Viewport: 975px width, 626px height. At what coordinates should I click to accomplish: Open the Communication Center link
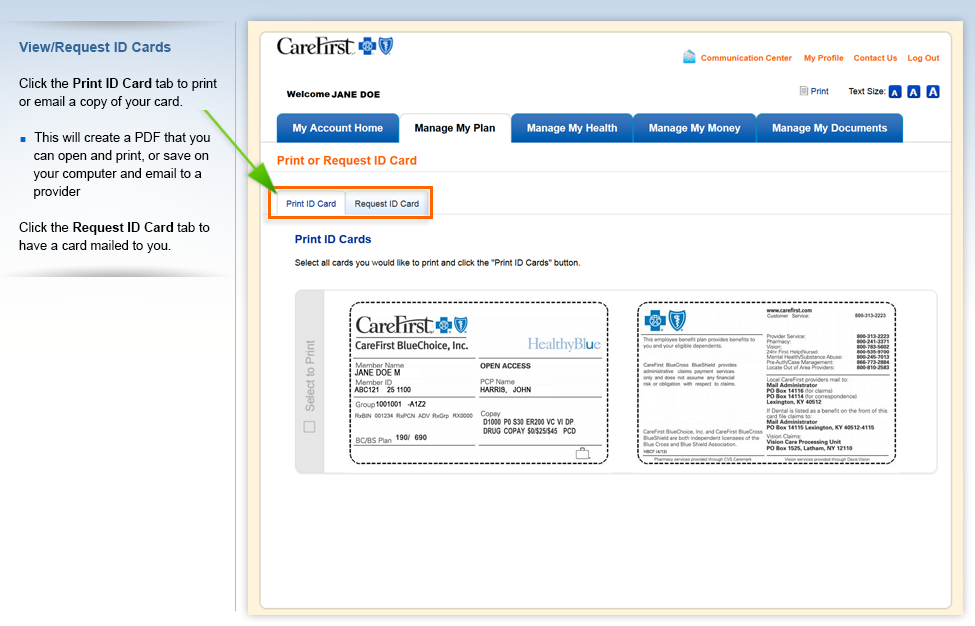coord(746,58)
